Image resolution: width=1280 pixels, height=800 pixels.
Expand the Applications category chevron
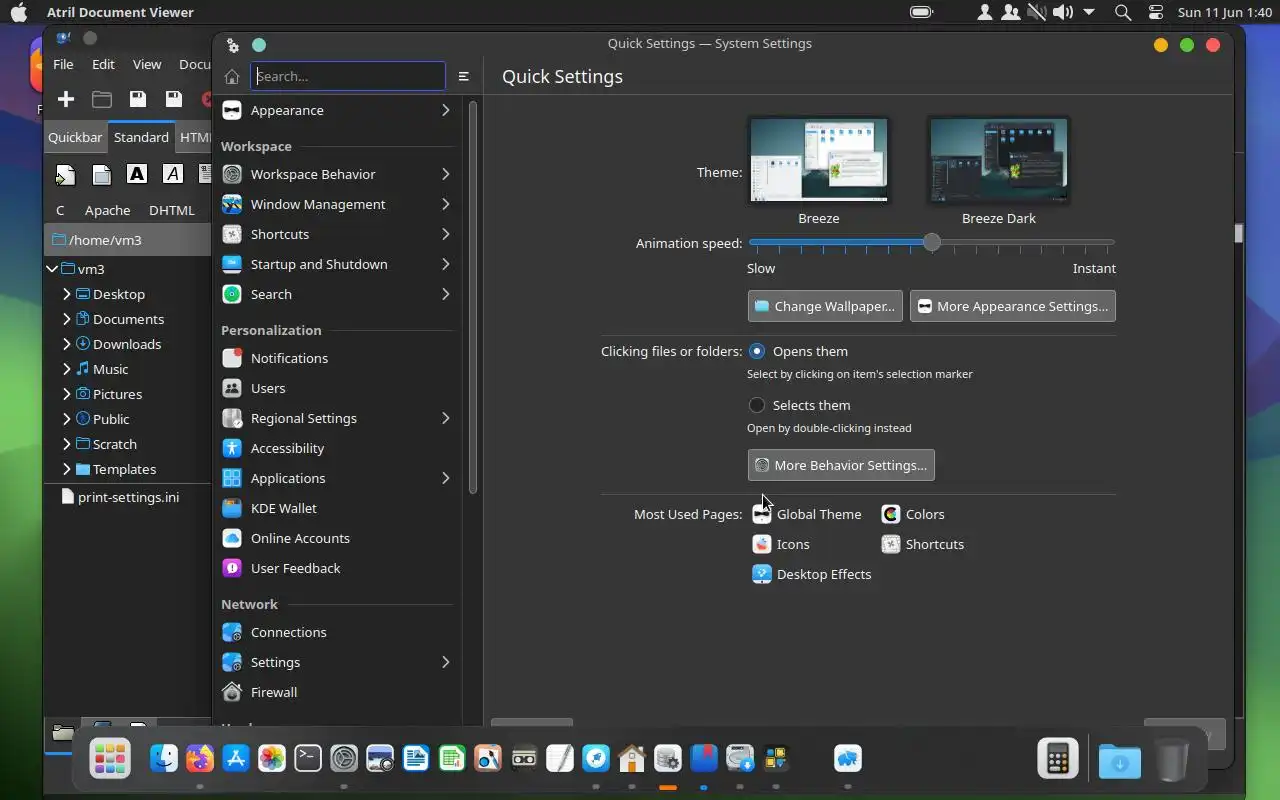pyautogui.click(x=446, y=478)
